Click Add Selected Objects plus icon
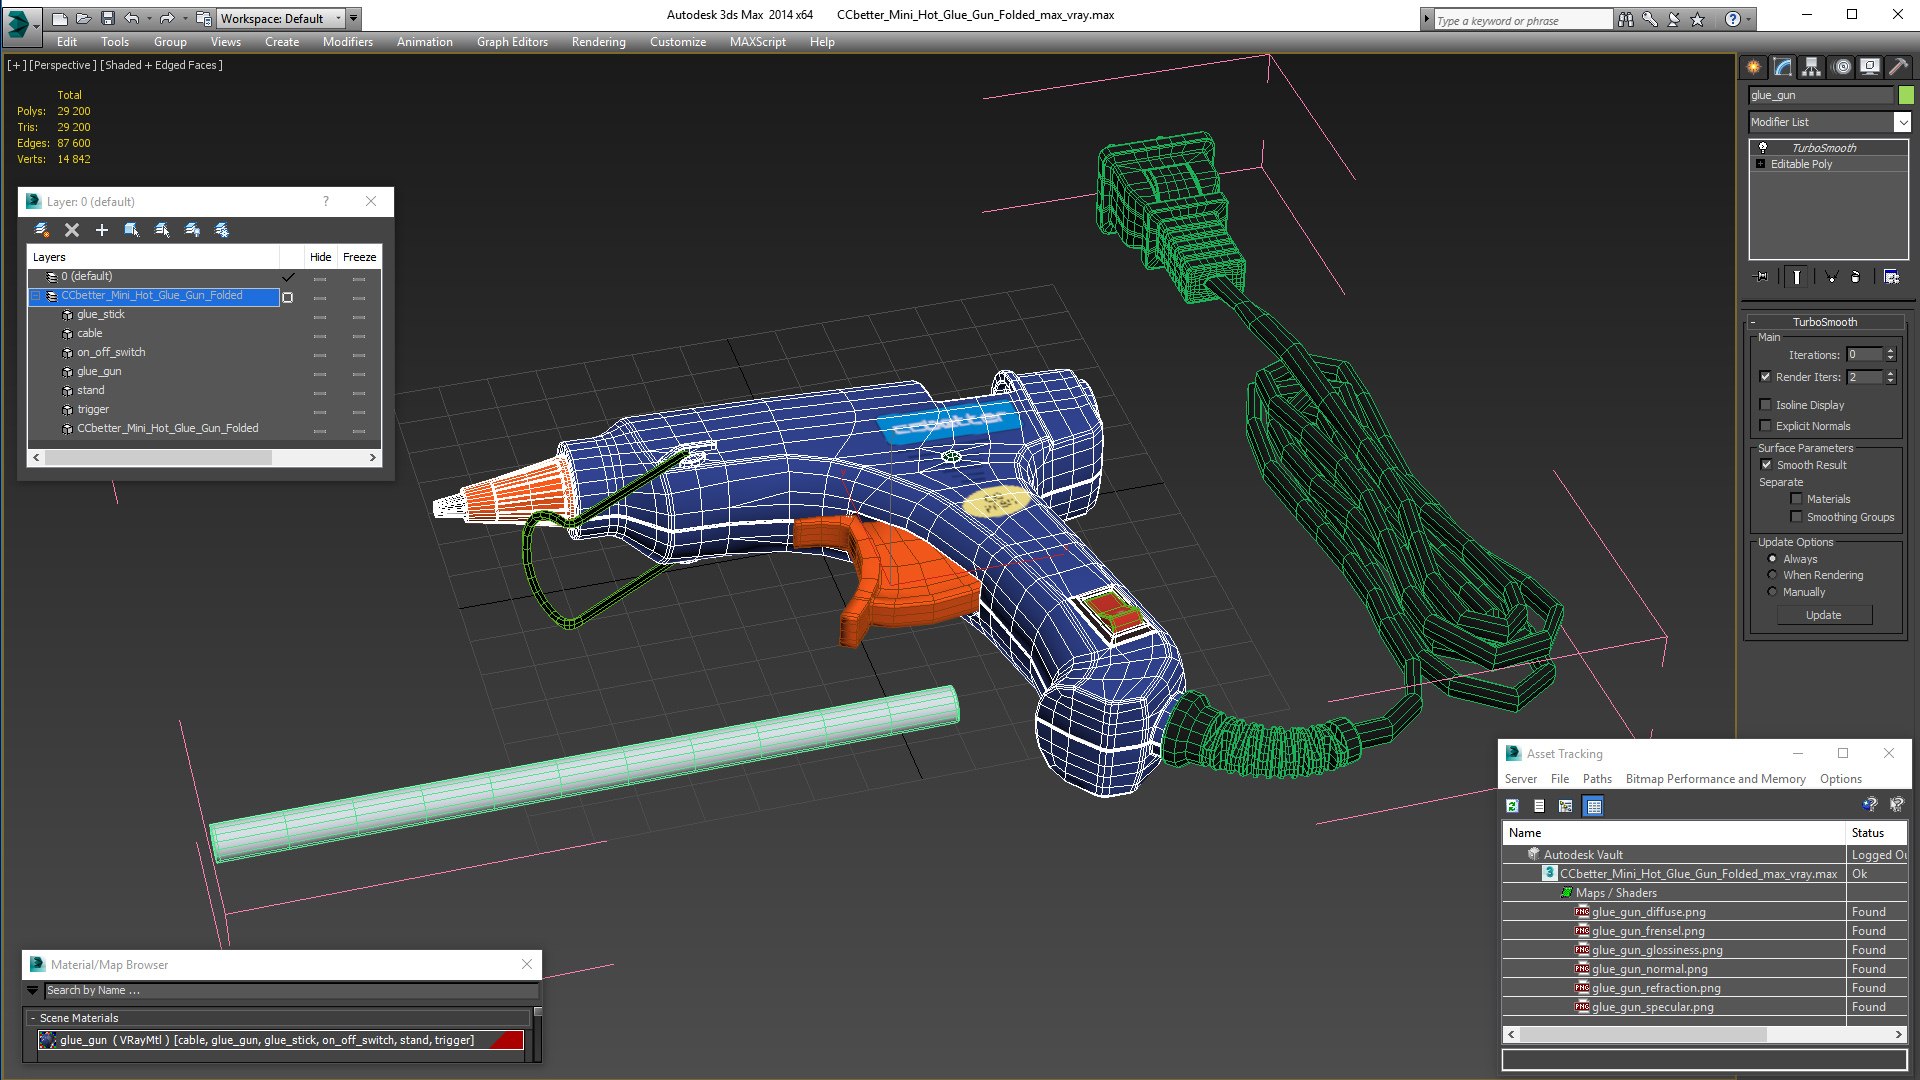 click(x=102, y=230)
